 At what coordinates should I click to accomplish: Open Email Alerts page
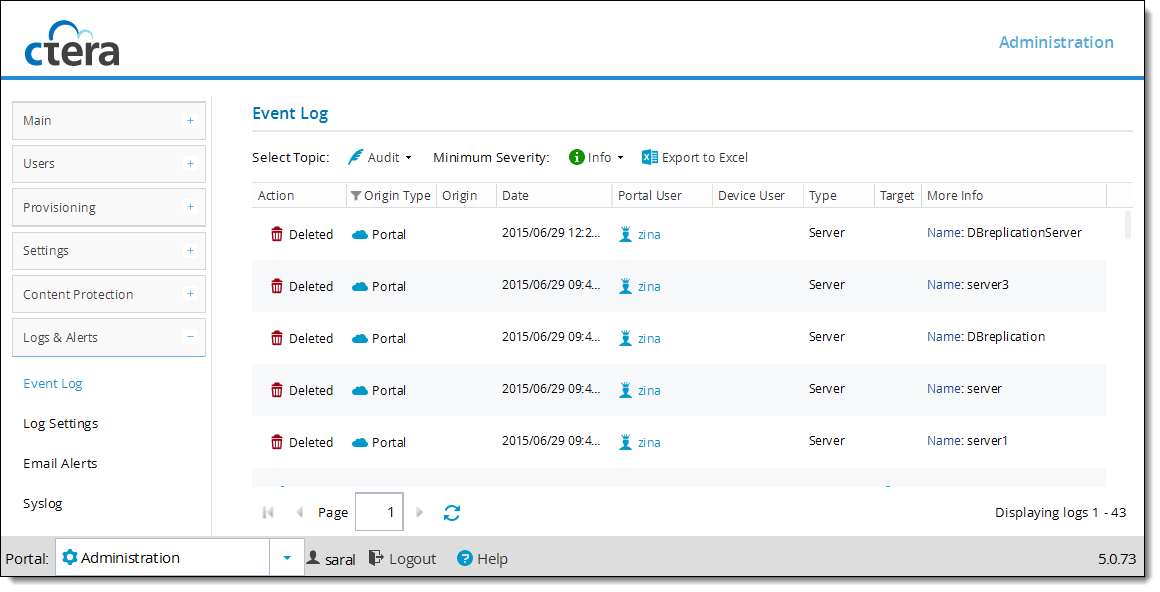point(60,463)
